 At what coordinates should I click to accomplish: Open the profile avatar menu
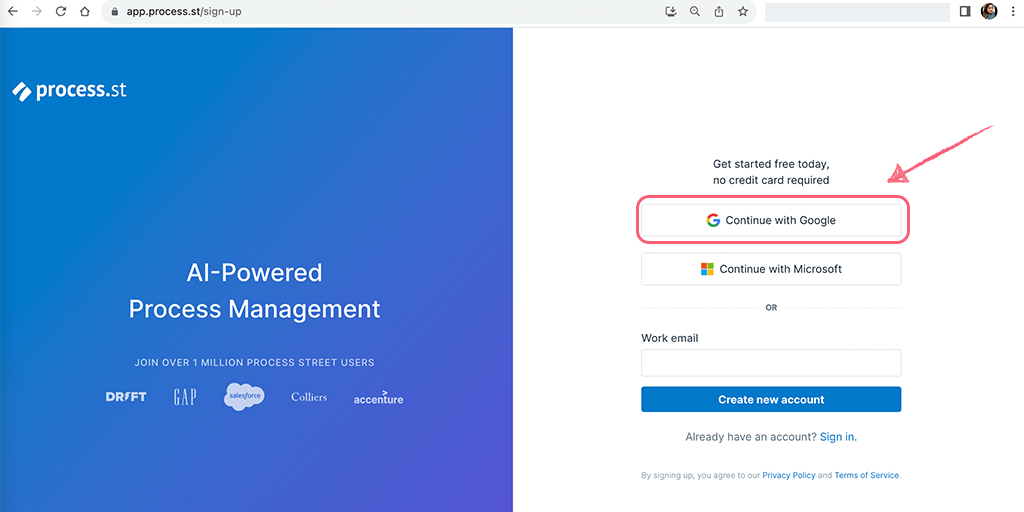(989, 12)
